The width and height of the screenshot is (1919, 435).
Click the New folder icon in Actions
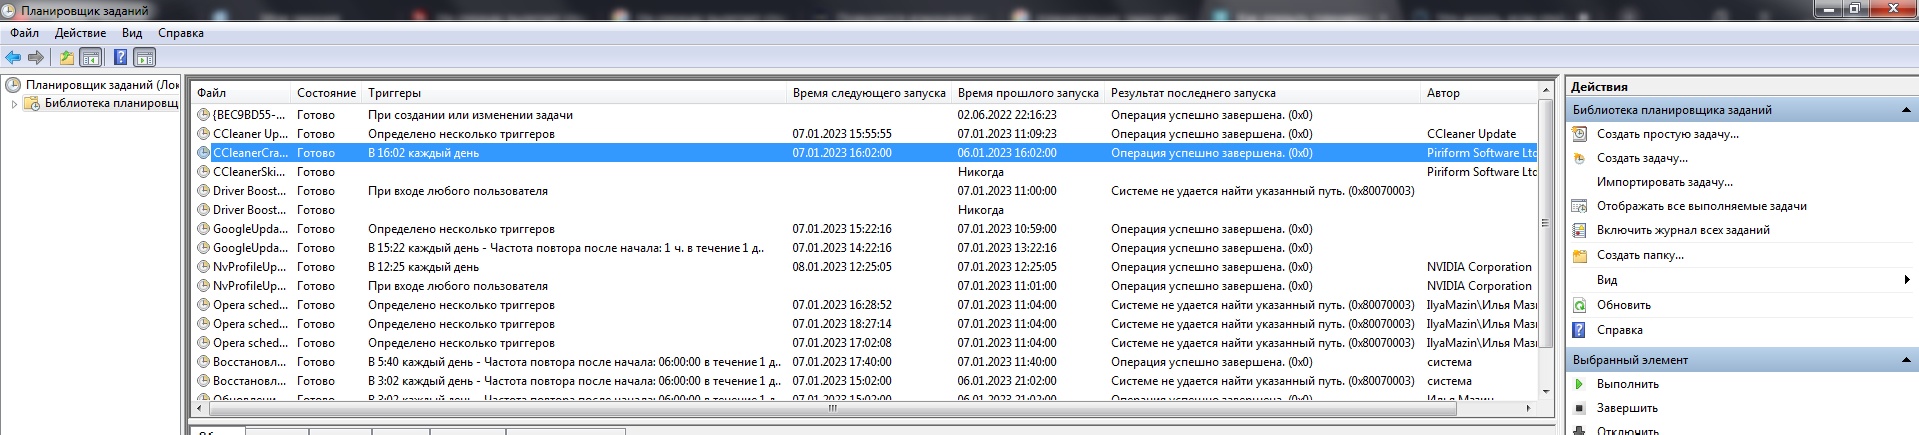pos(1580,255)
